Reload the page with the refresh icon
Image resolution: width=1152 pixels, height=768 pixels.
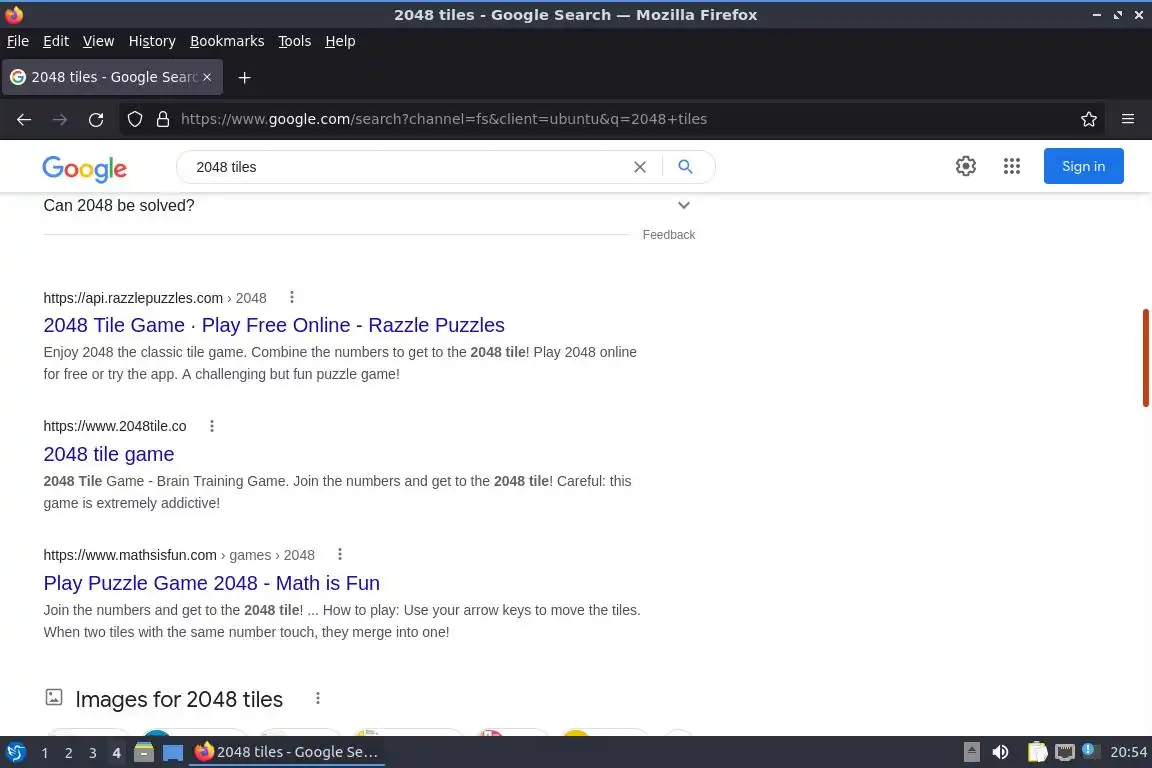[96, 119]
